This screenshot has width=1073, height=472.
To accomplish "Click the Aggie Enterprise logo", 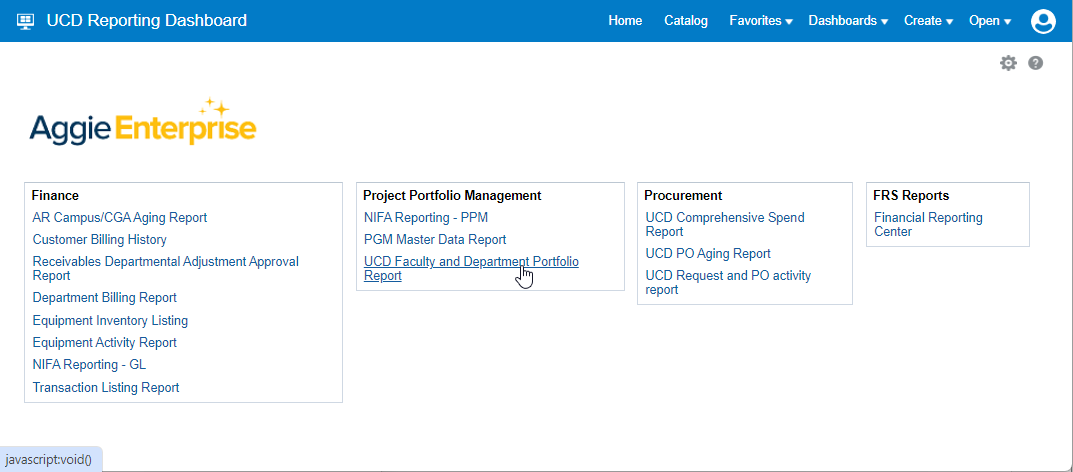I will (x=143, y=124).
